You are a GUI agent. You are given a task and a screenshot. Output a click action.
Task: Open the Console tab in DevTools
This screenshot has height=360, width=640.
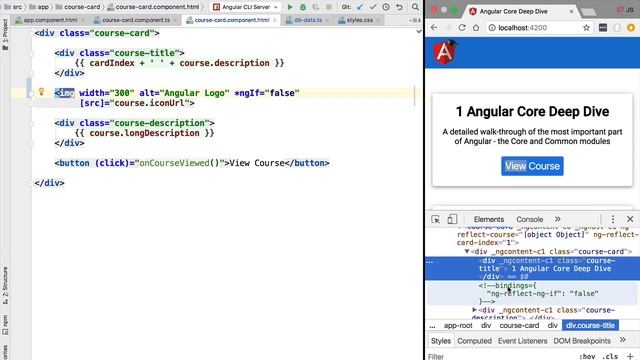click(529, 219)
